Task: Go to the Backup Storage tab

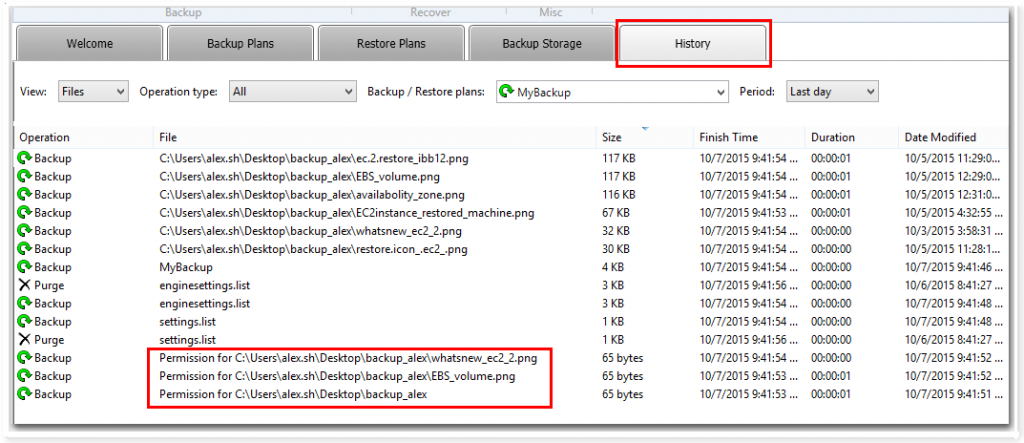Action: click(541, 44)
